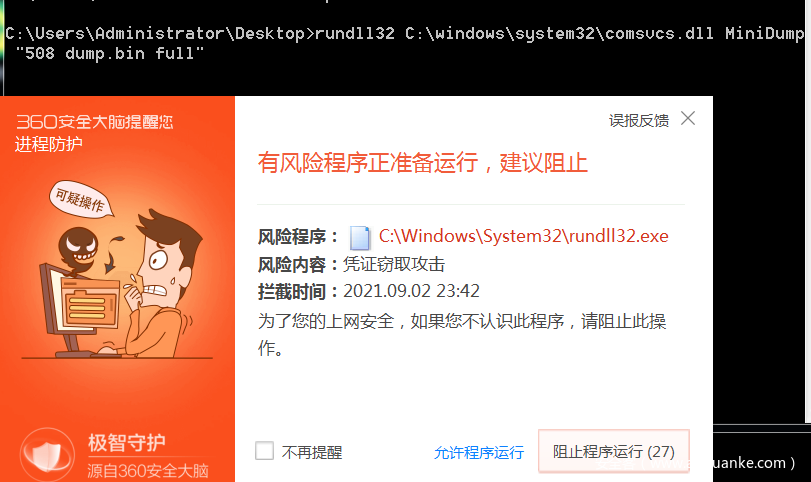Close the 360 warning popup
The width and height of the screenshot is (811, 482).
pyautogui.click(x=688, y=118)
